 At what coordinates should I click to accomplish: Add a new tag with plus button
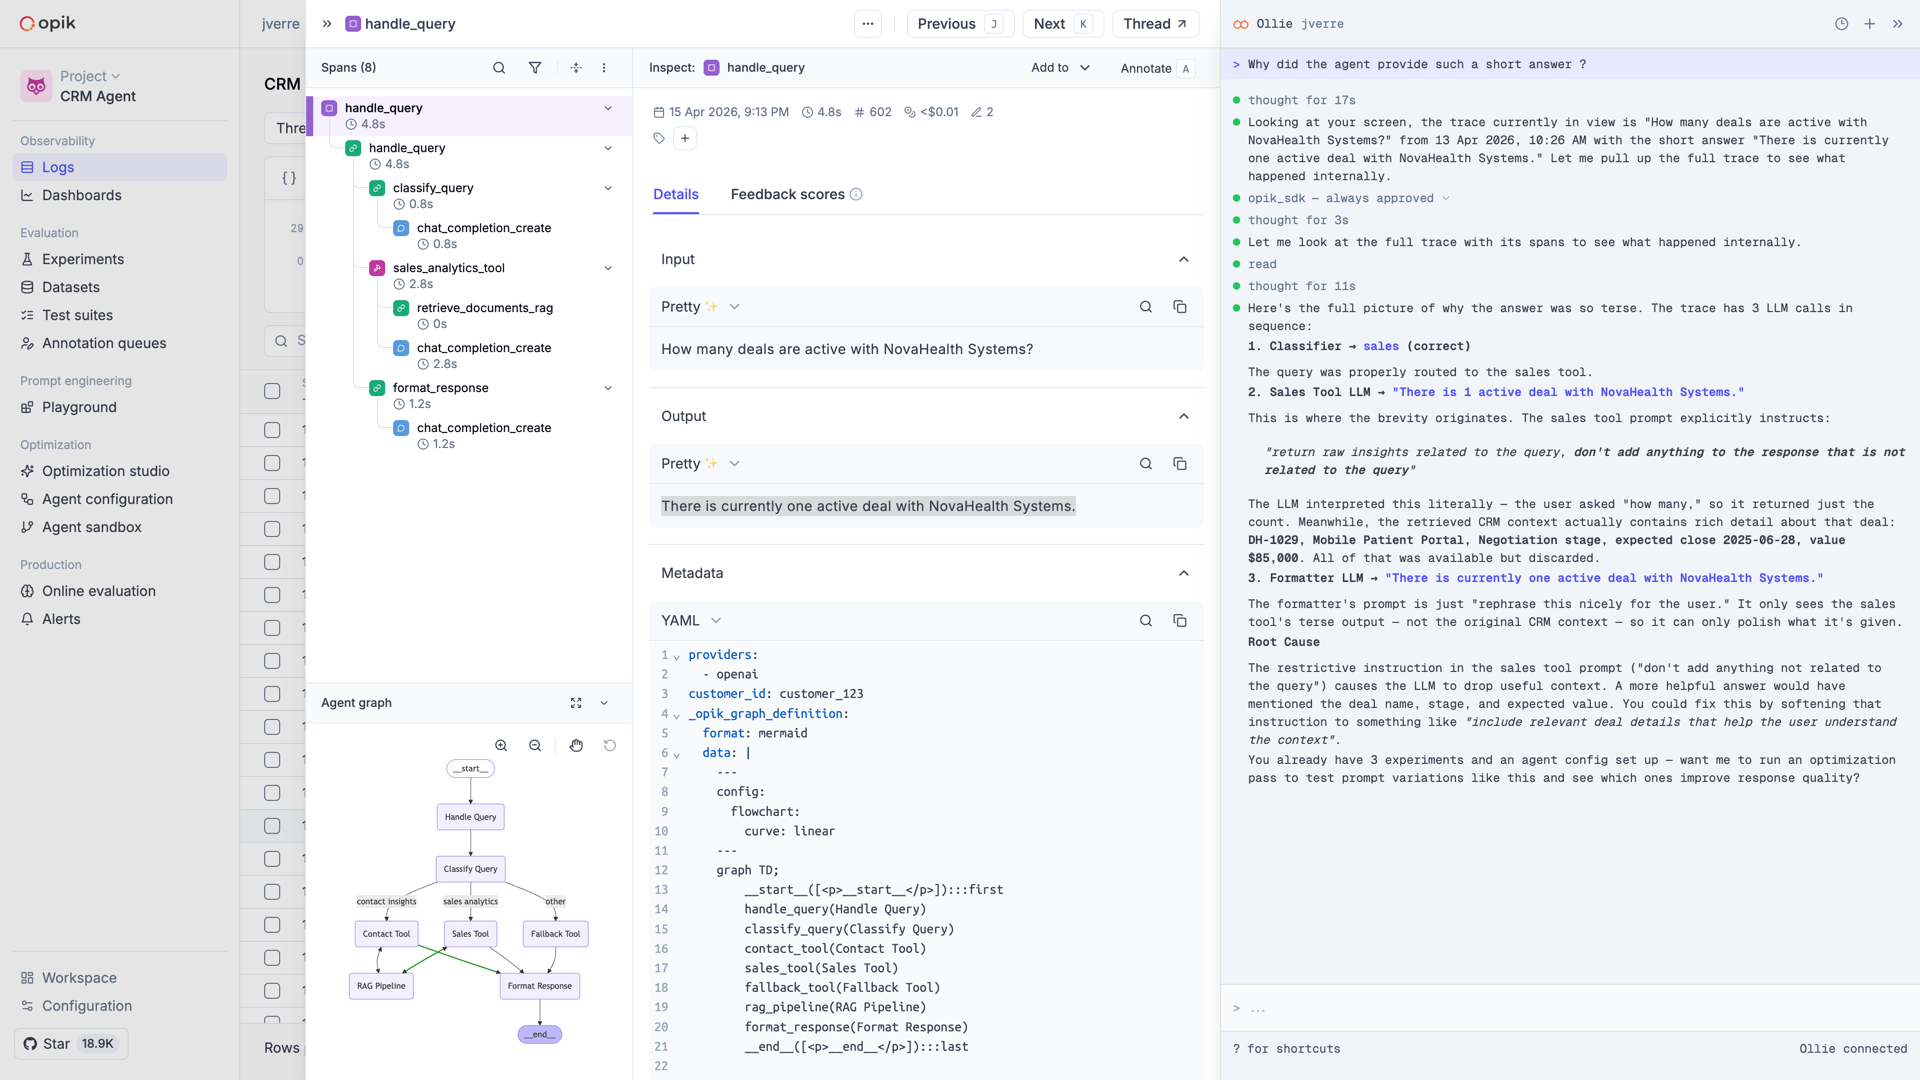click(685, 139)
